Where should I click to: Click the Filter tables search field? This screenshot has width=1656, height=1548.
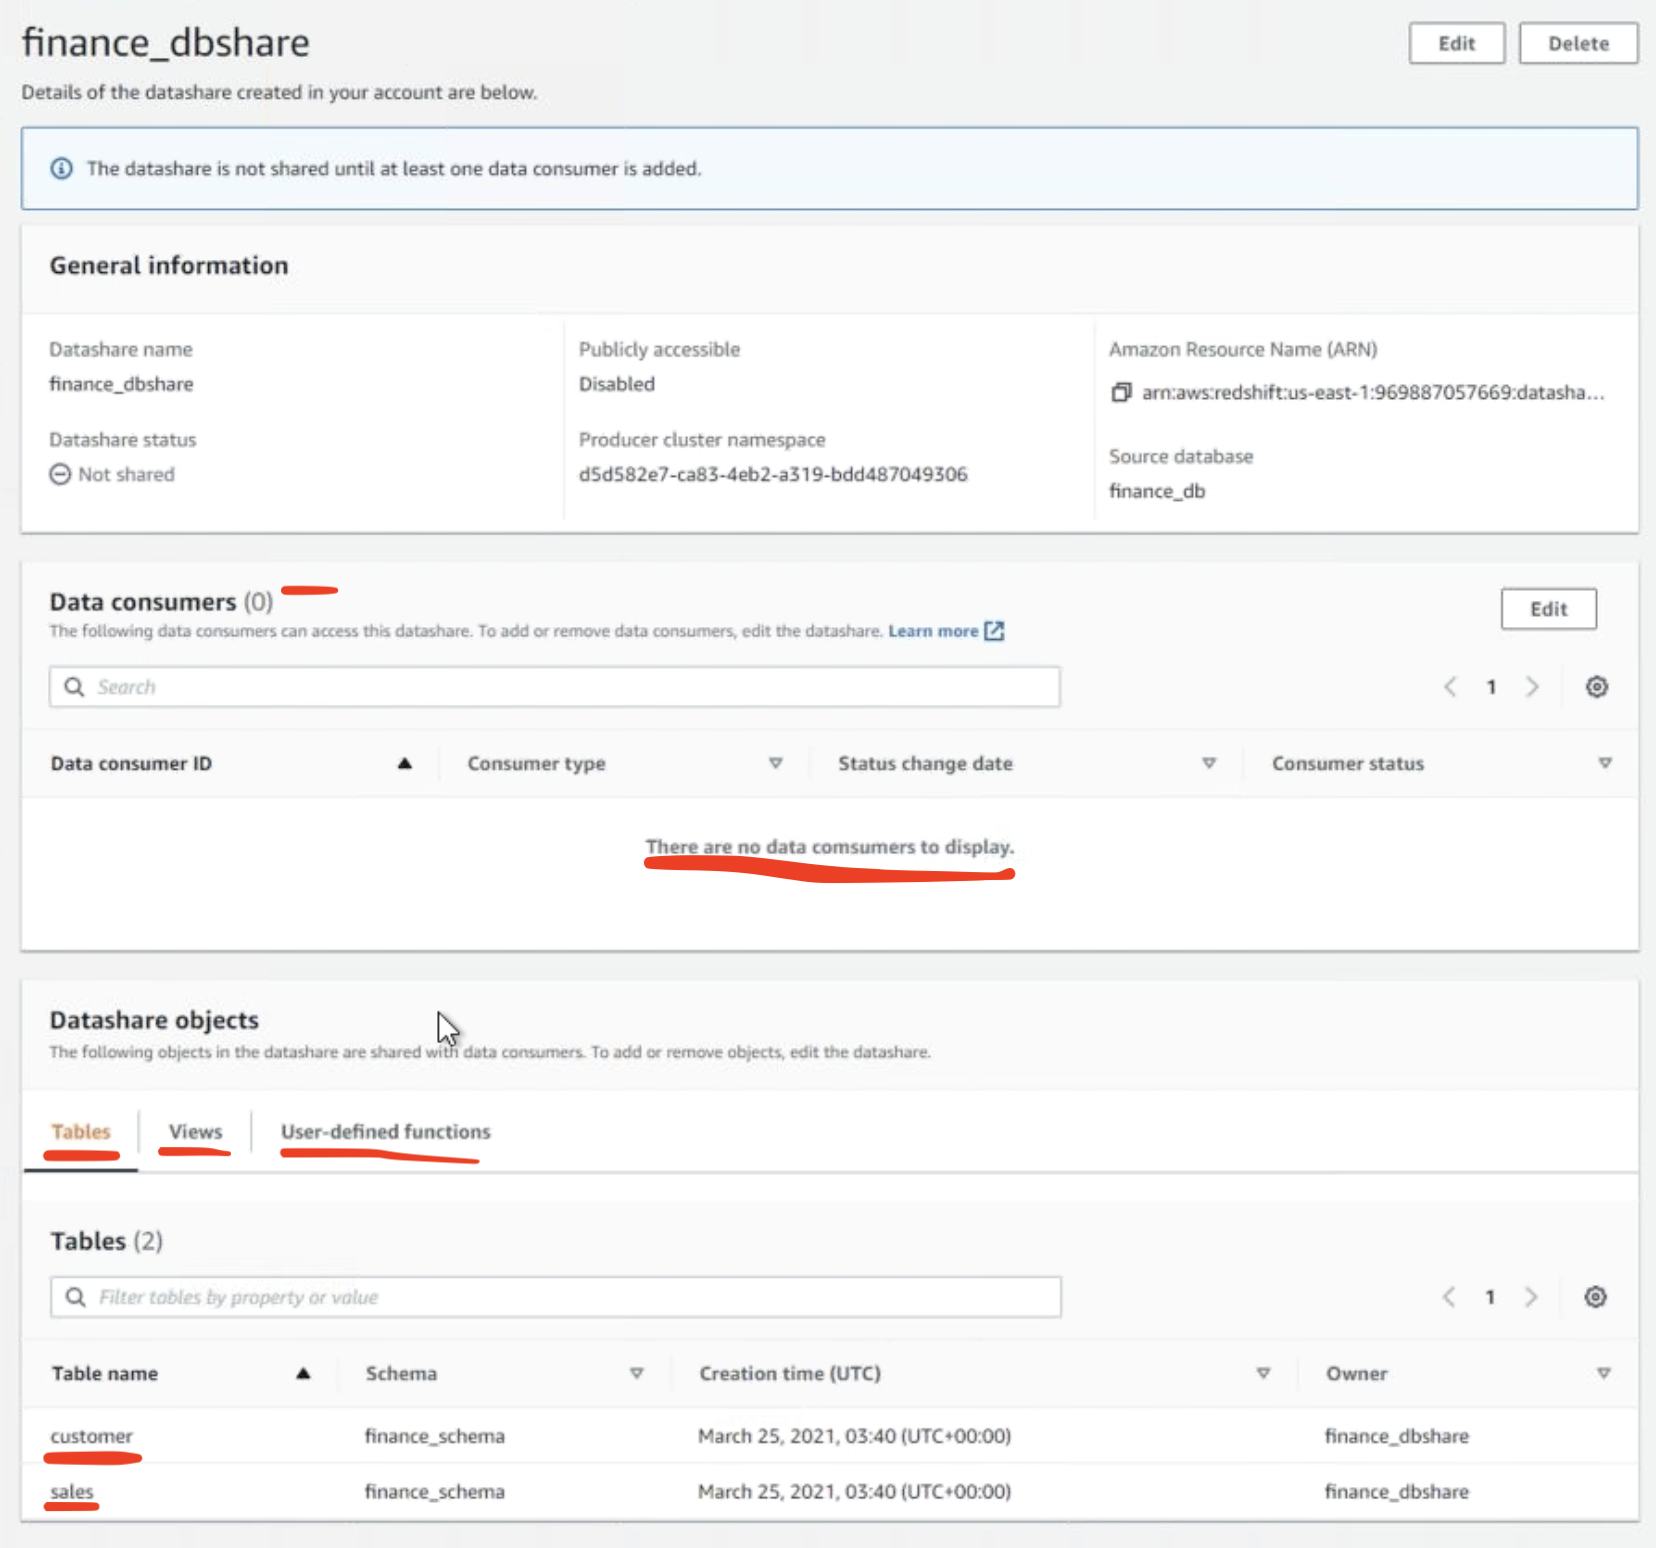tap(555, 1297)
